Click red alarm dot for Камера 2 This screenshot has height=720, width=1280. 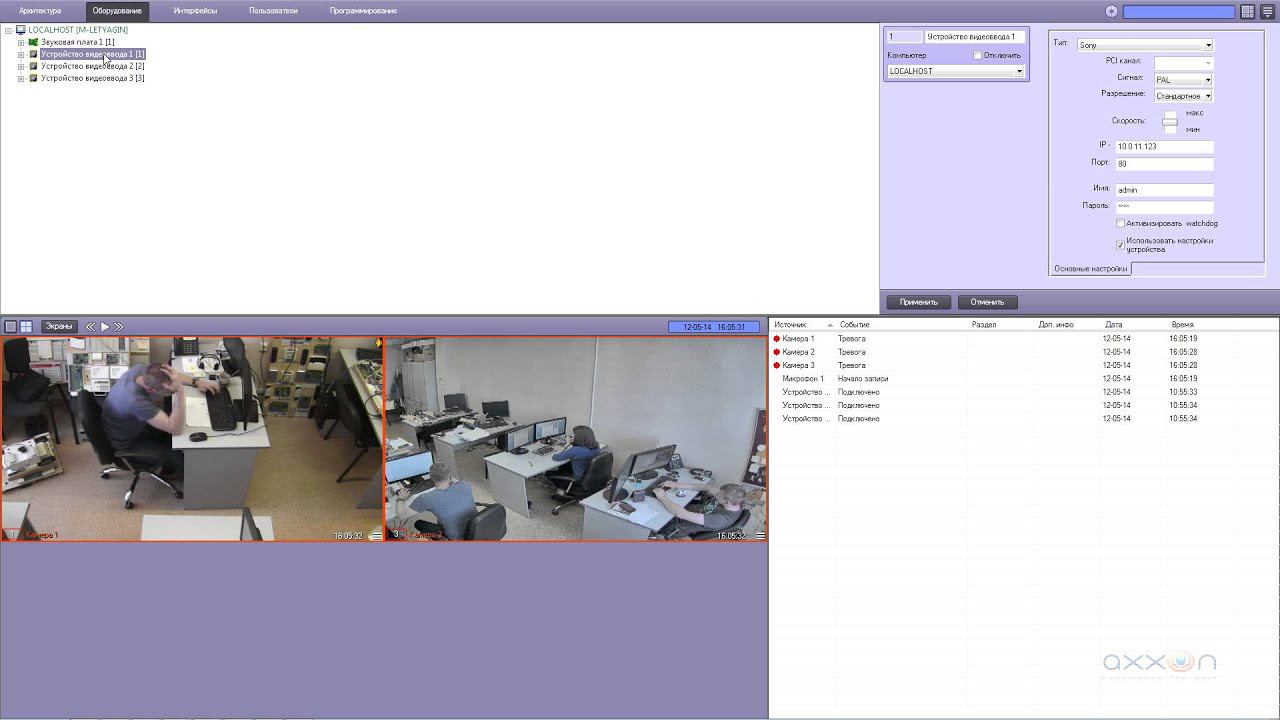(776, 352)
